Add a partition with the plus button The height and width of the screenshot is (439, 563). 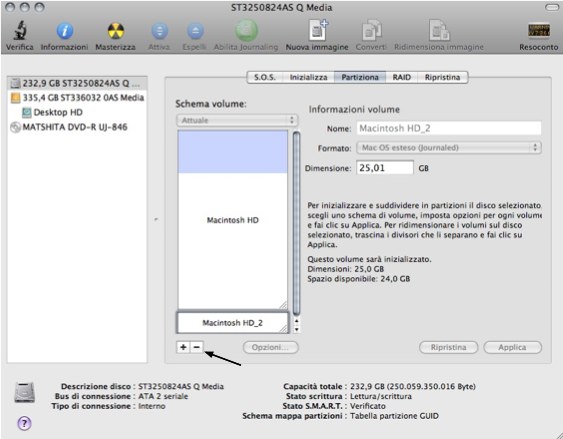[x=183, y=347]
